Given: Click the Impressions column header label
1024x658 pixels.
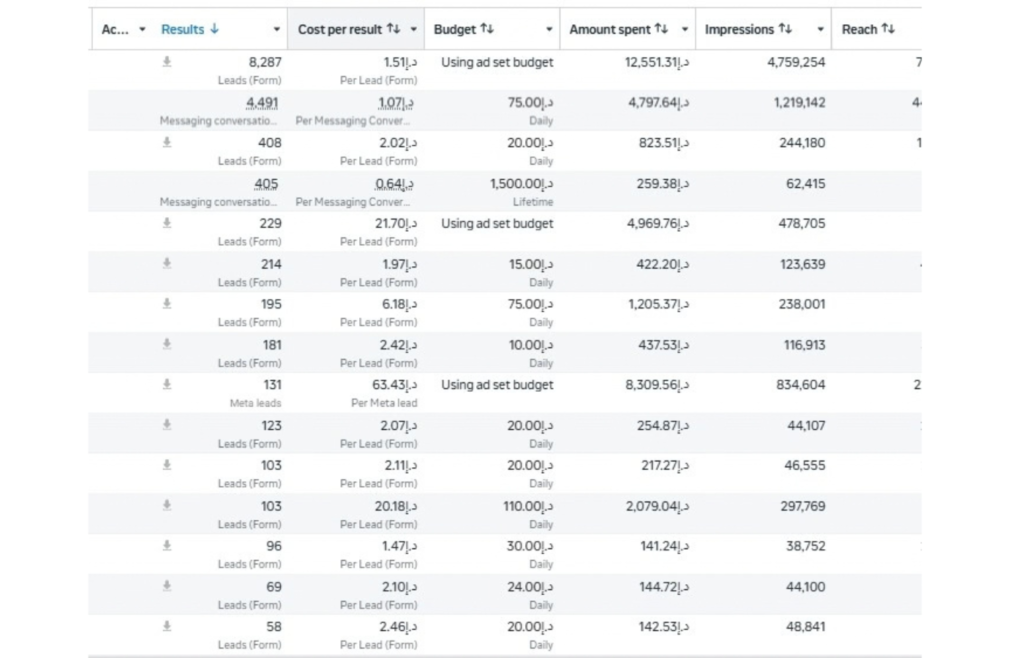Looking at the screenshot, I should pyautogui.click(x=739, y=29).
